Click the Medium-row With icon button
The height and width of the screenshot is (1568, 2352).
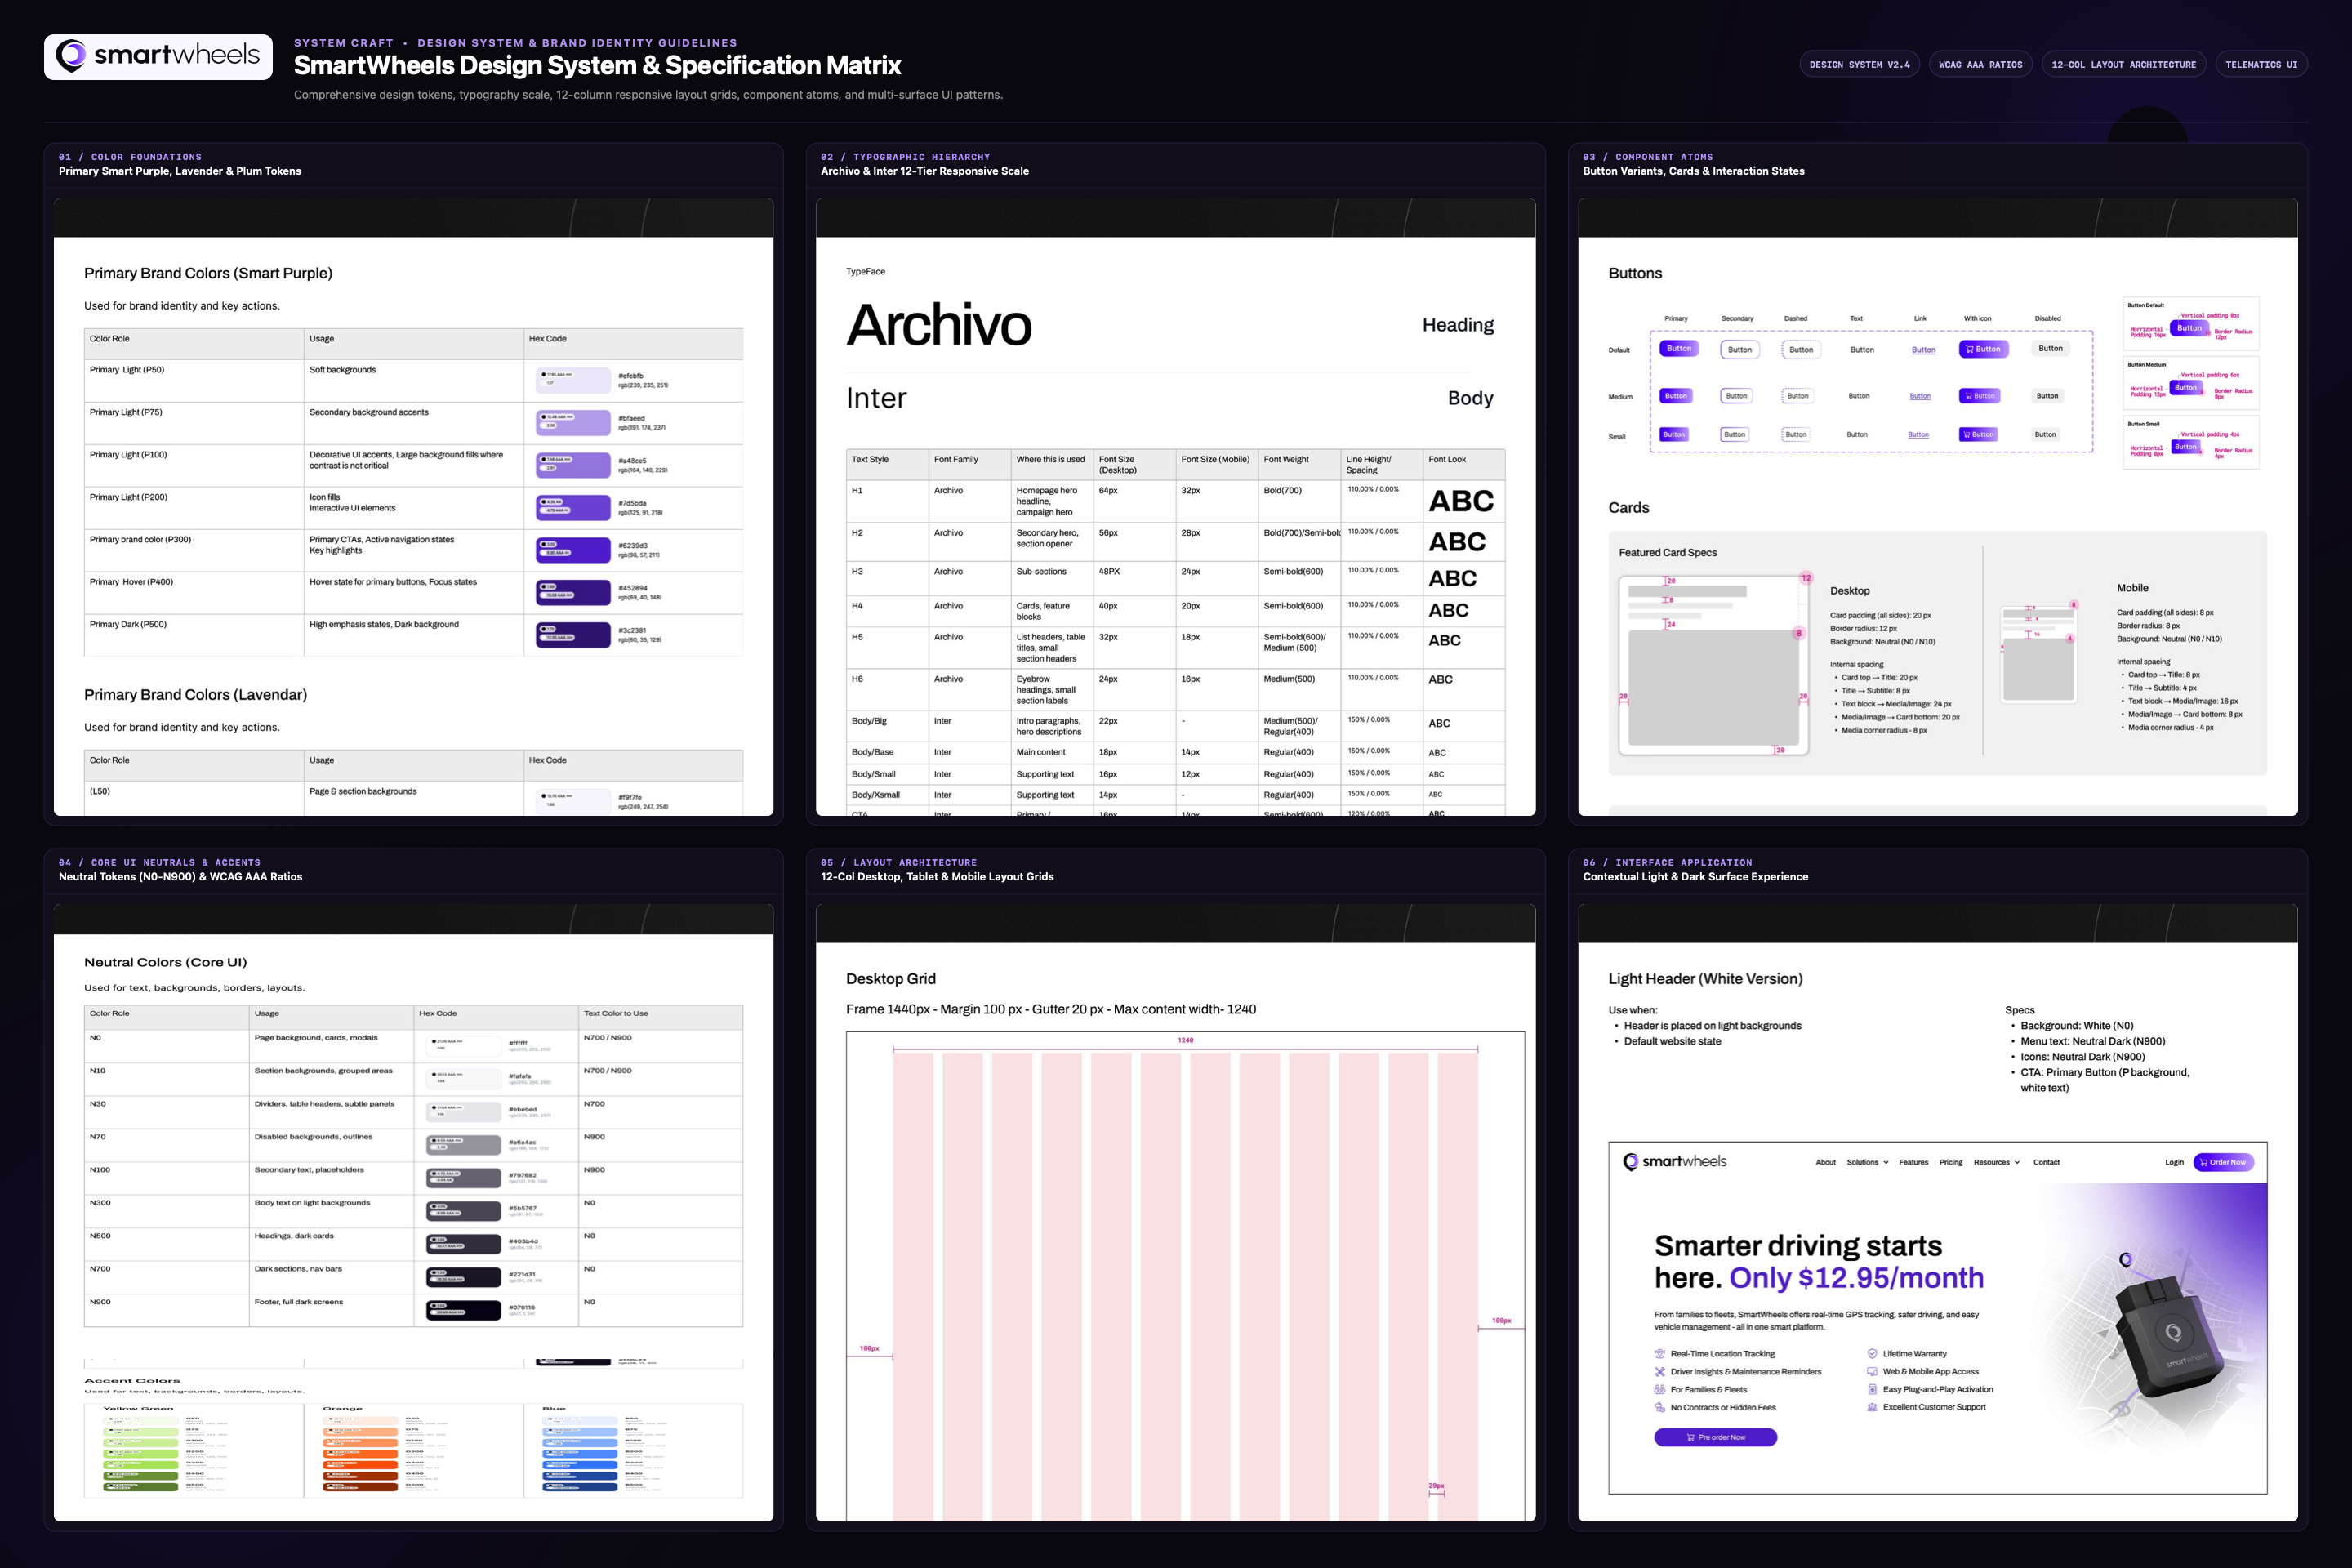(x=1980, y=396)
